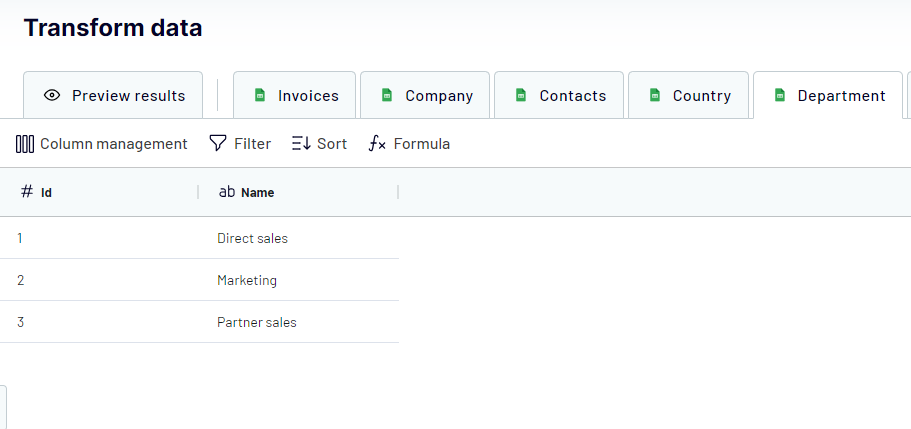Click the Filter funnel icon
Screen dimensions: 911x429
pos(217,144)
